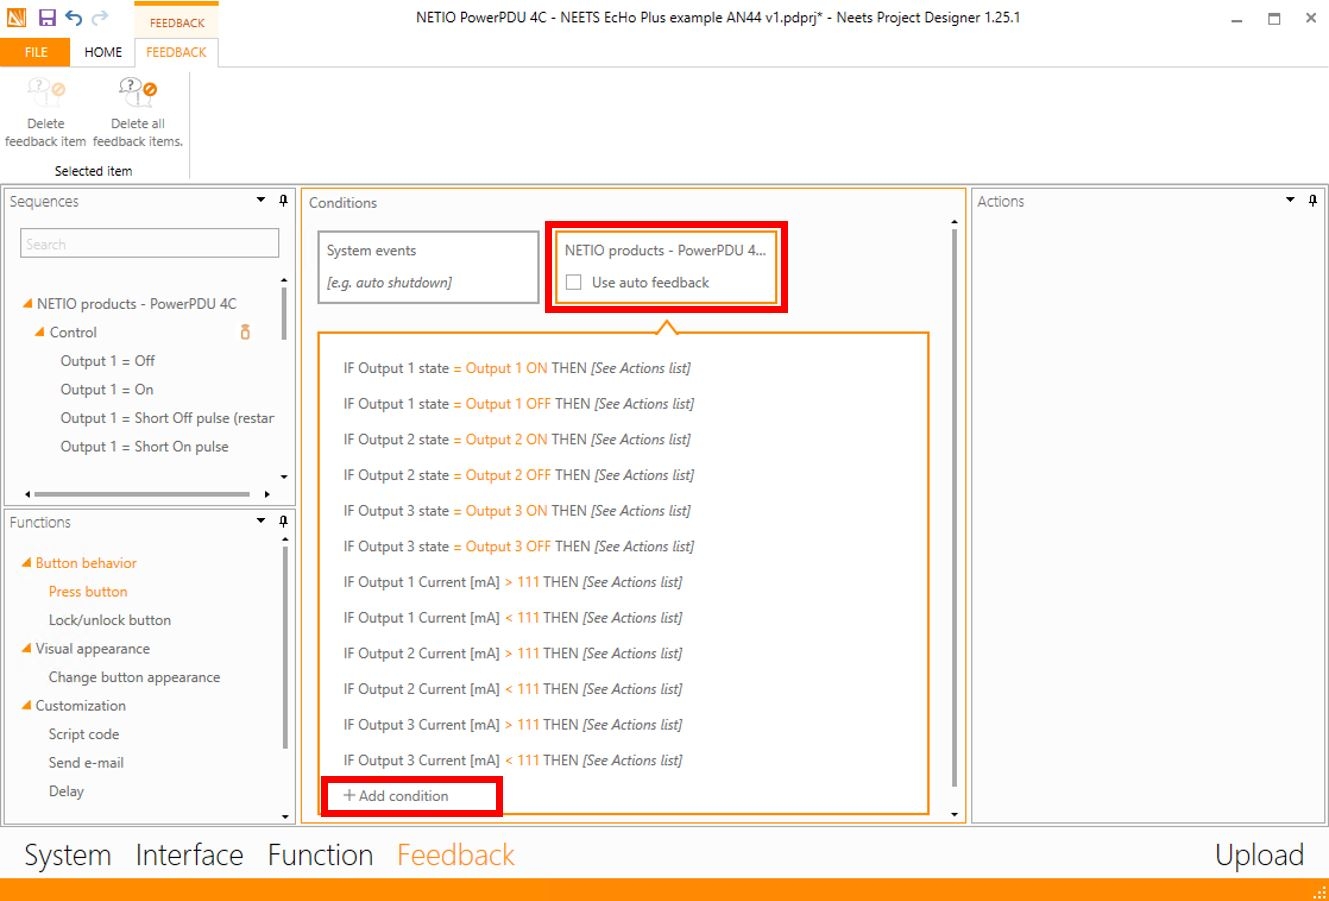Select the FEEDBACK ribbon tab

[x=176, y=52]
